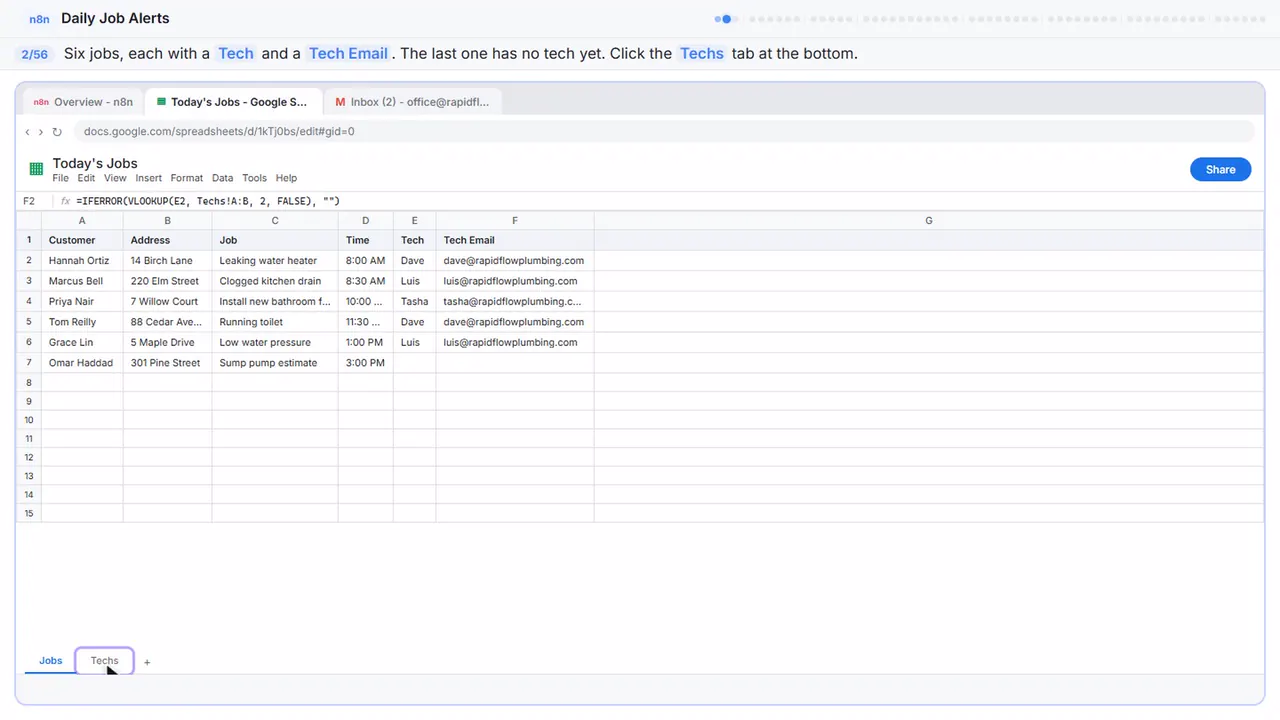Select the Jobs sheet tab
Viewport: 1280px width, 720px height.
point(51,661)
